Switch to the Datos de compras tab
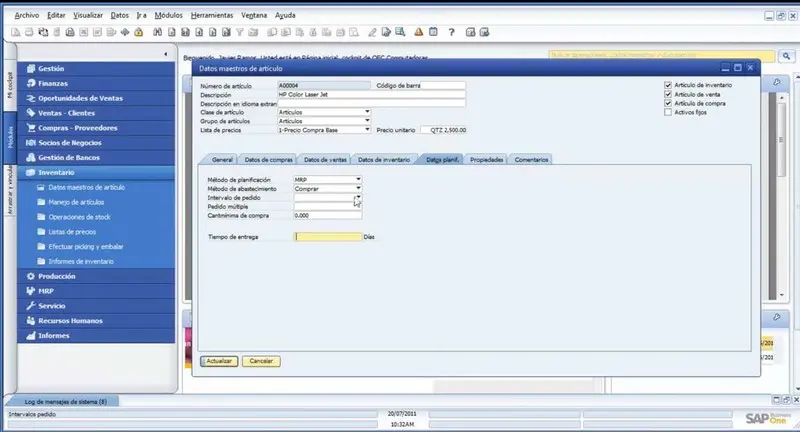This screenshot has height=432, width=800. pos(268,160)
